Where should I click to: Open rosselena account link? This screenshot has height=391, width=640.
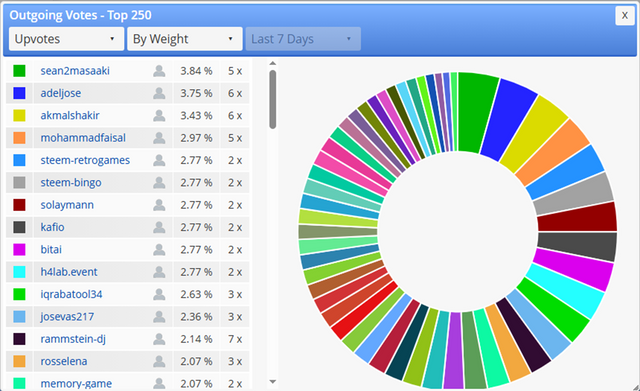(64, 362)
